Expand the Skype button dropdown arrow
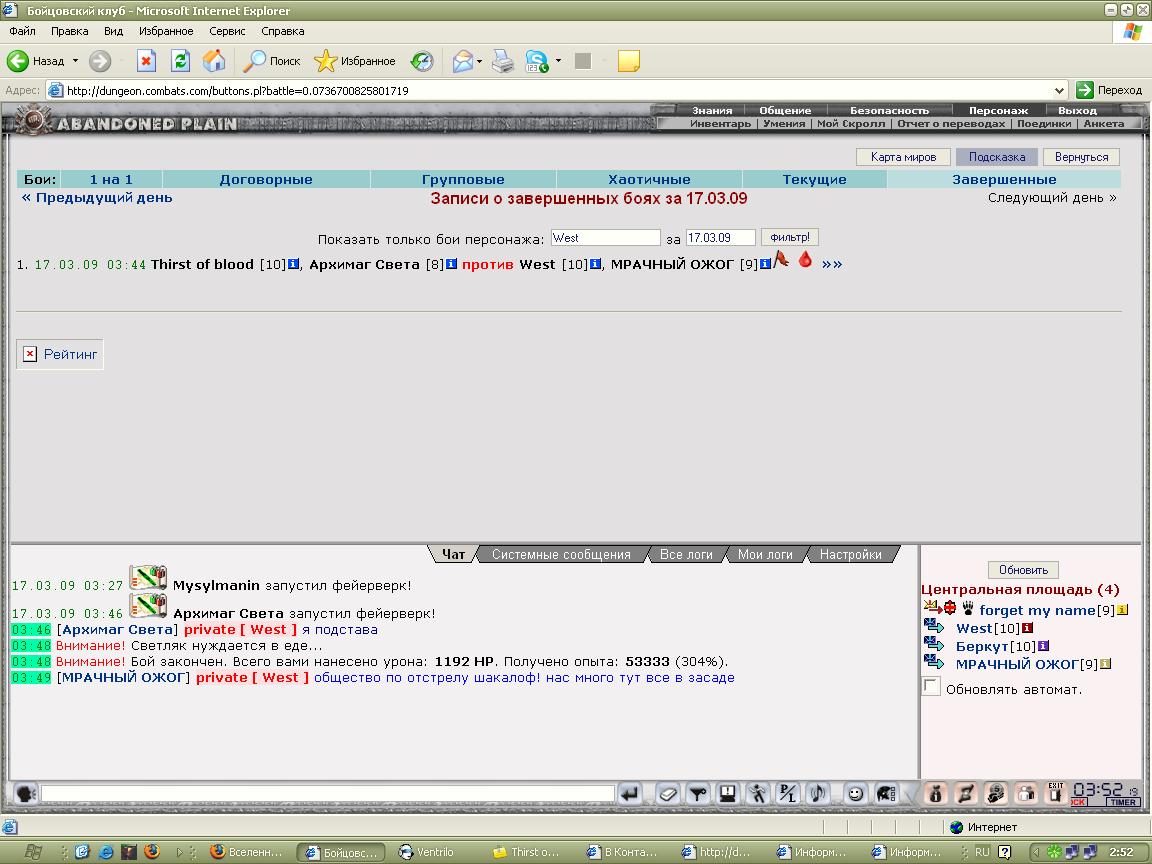This screenshot has height=864, width=1152. tap(558, 61)
